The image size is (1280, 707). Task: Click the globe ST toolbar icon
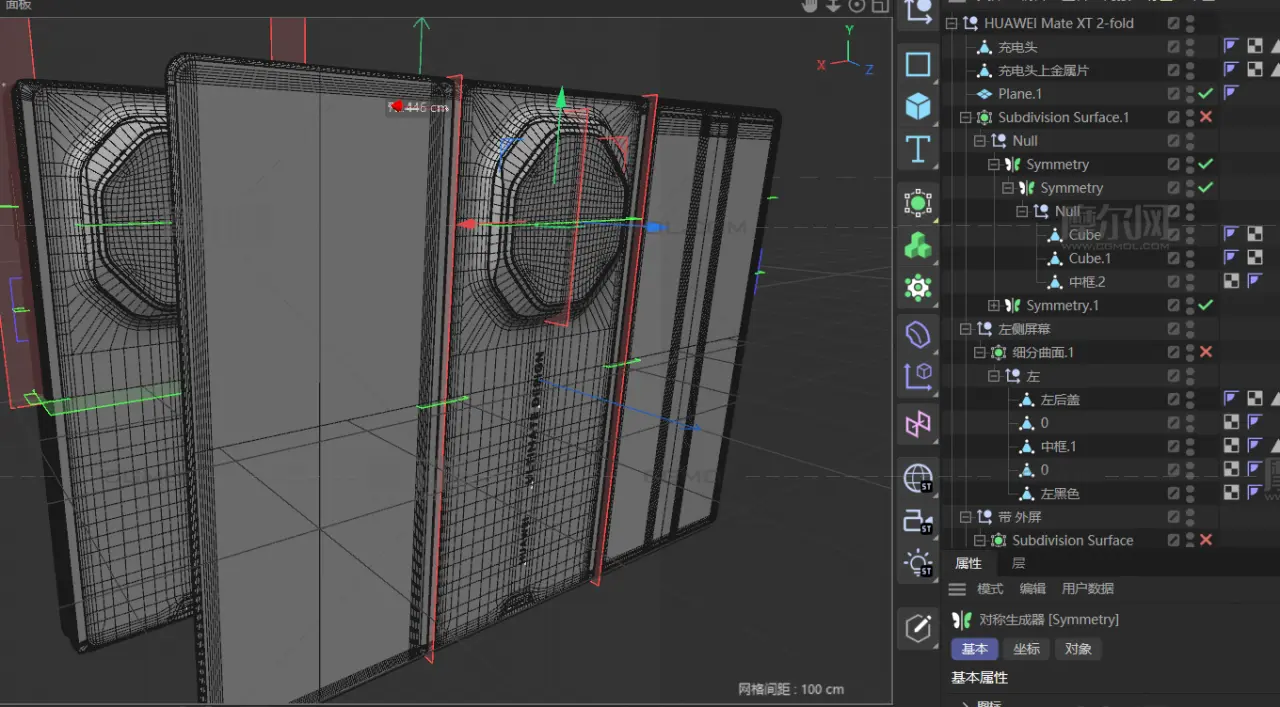(x=918, y=479)
